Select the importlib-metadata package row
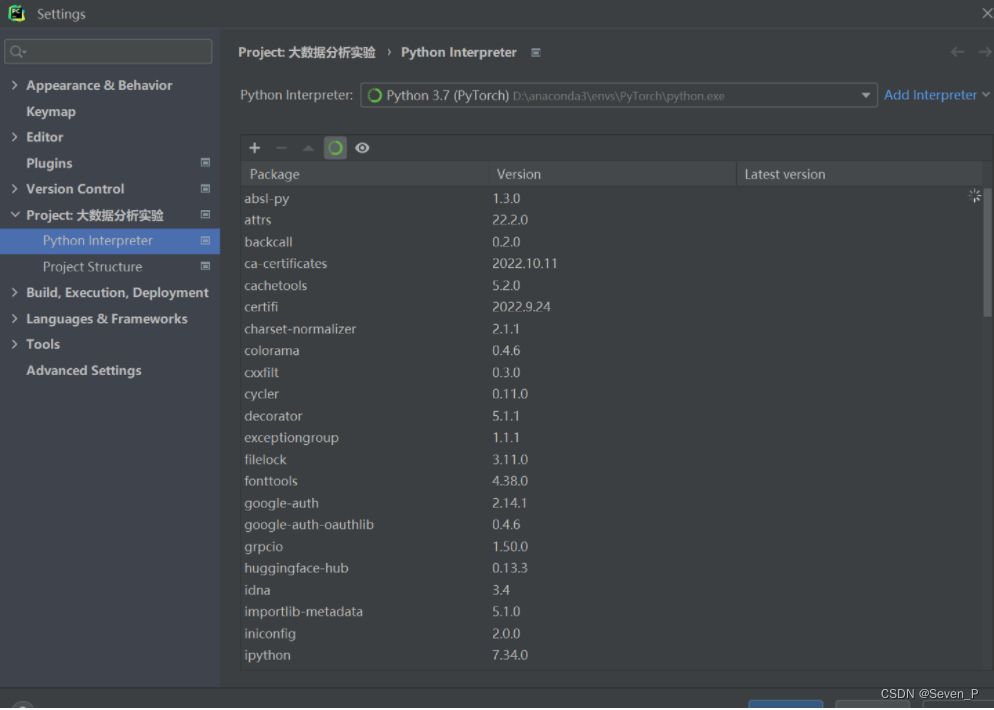This screenshot has height=710, width=994. coord(612,612)
